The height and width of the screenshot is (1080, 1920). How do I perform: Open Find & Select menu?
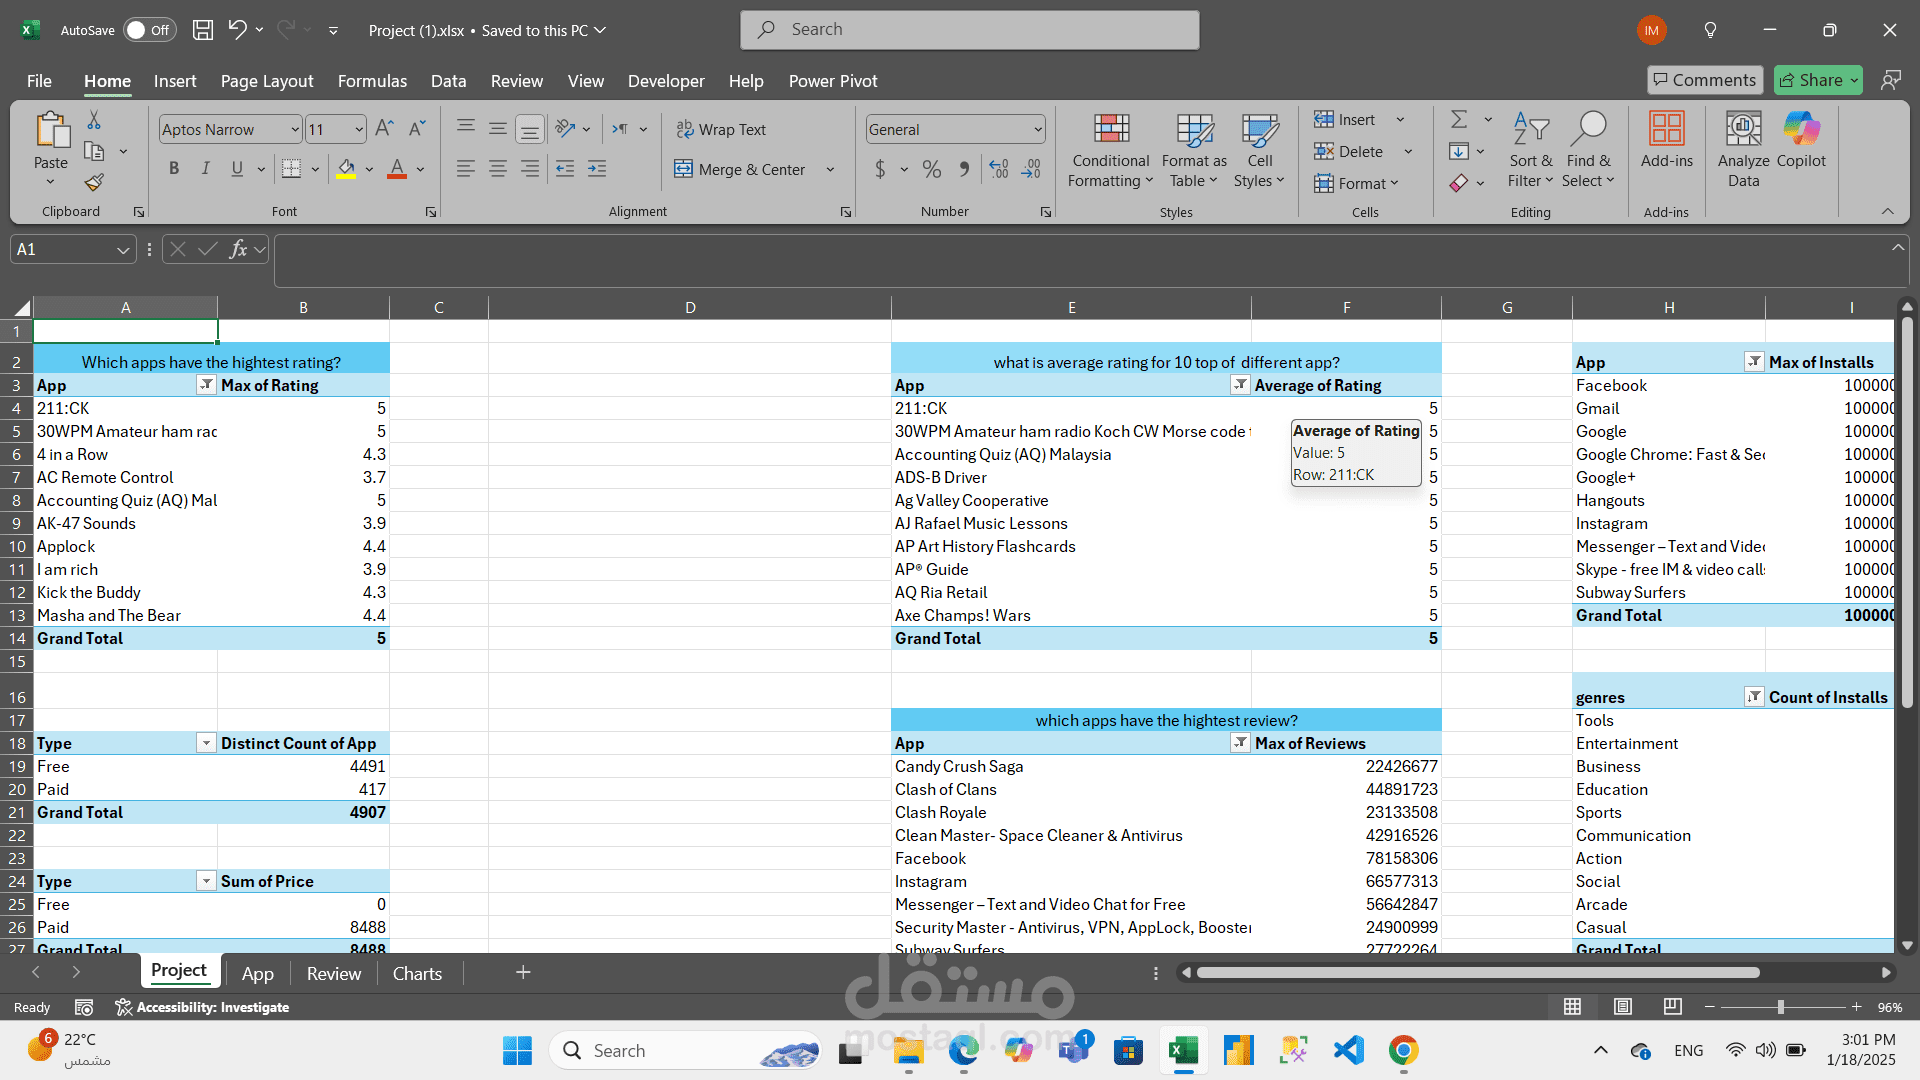pos(1588,150)
